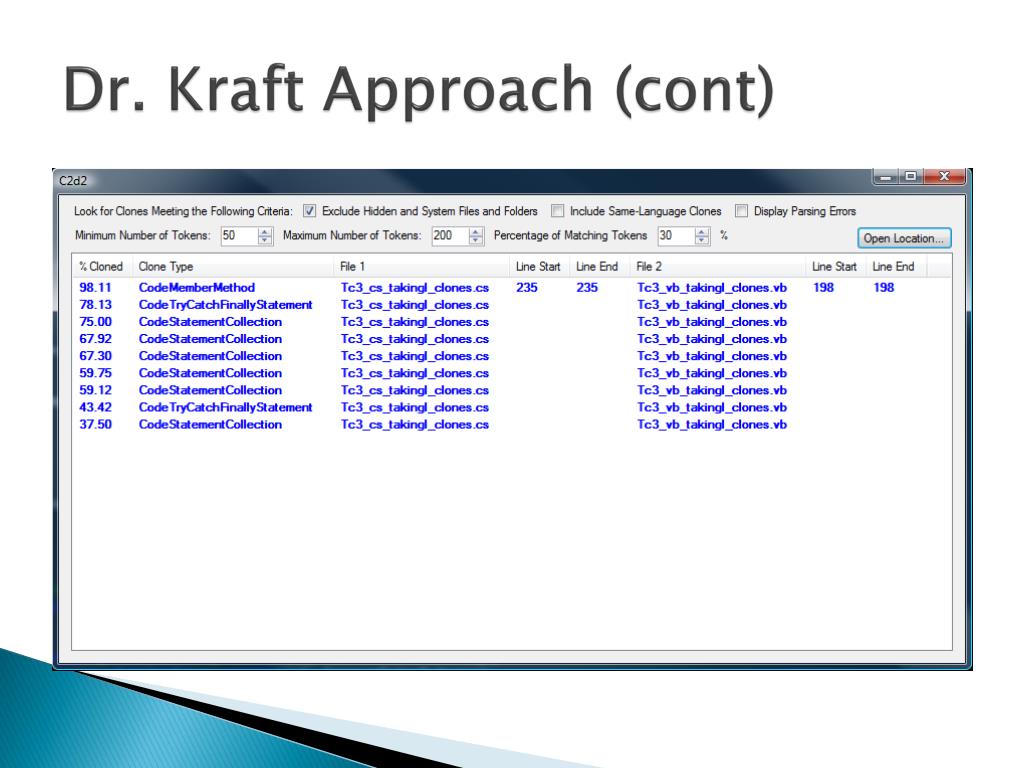Click the CodeMemberMethod clone type

pos(197,287)
